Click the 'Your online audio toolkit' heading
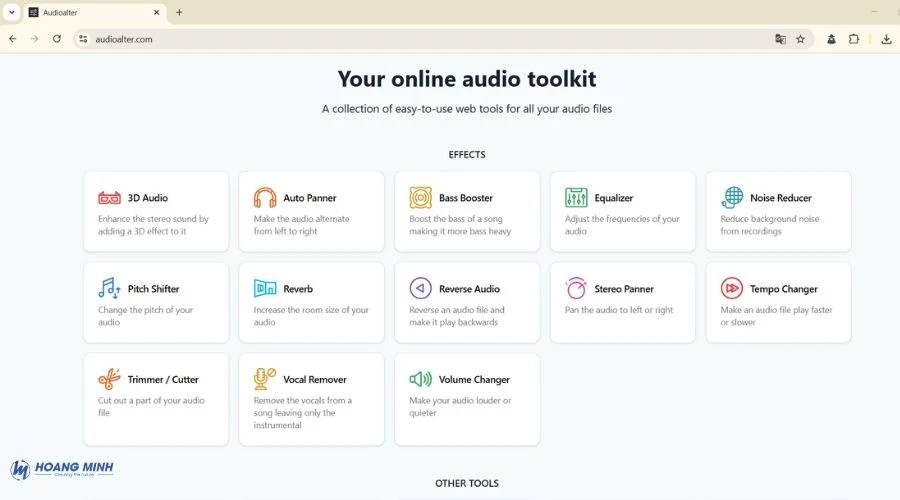The height and width of the screenshot is (500, 900). coord(467,79)
